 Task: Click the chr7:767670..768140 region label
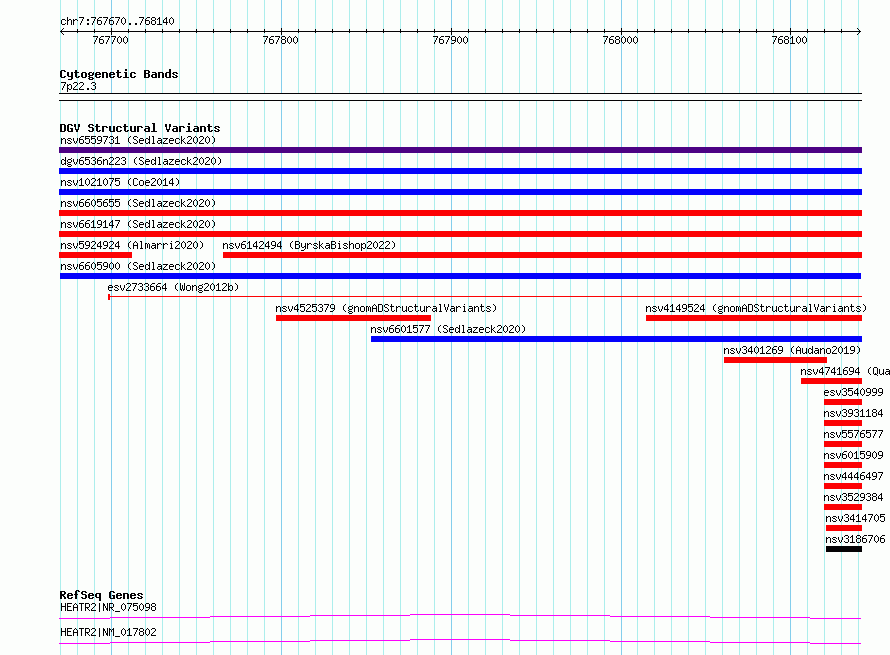(117, 21)
